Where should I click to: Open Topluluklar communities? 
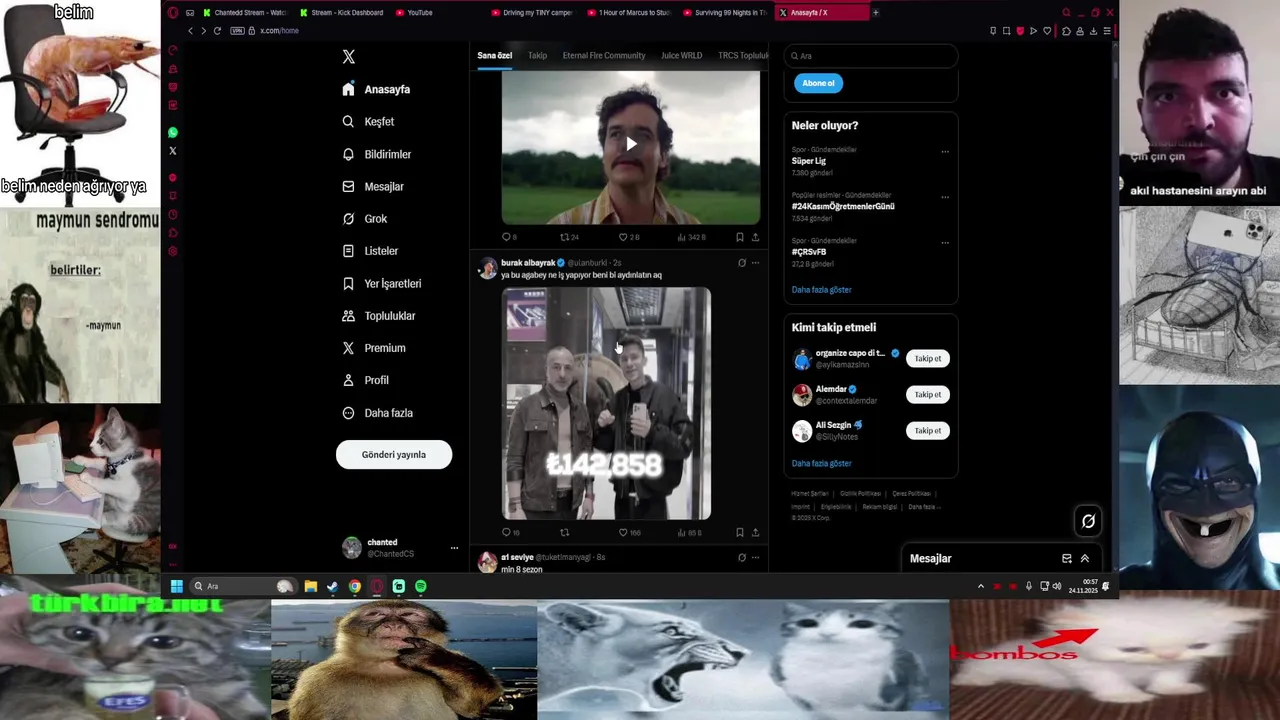(x=378, y=315)
